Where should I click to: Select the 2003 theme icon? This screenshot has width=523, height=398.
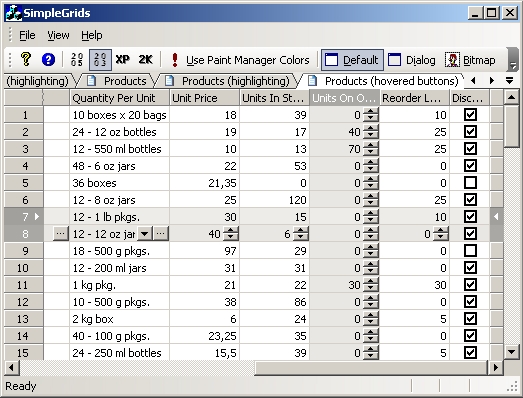(100, 60)
